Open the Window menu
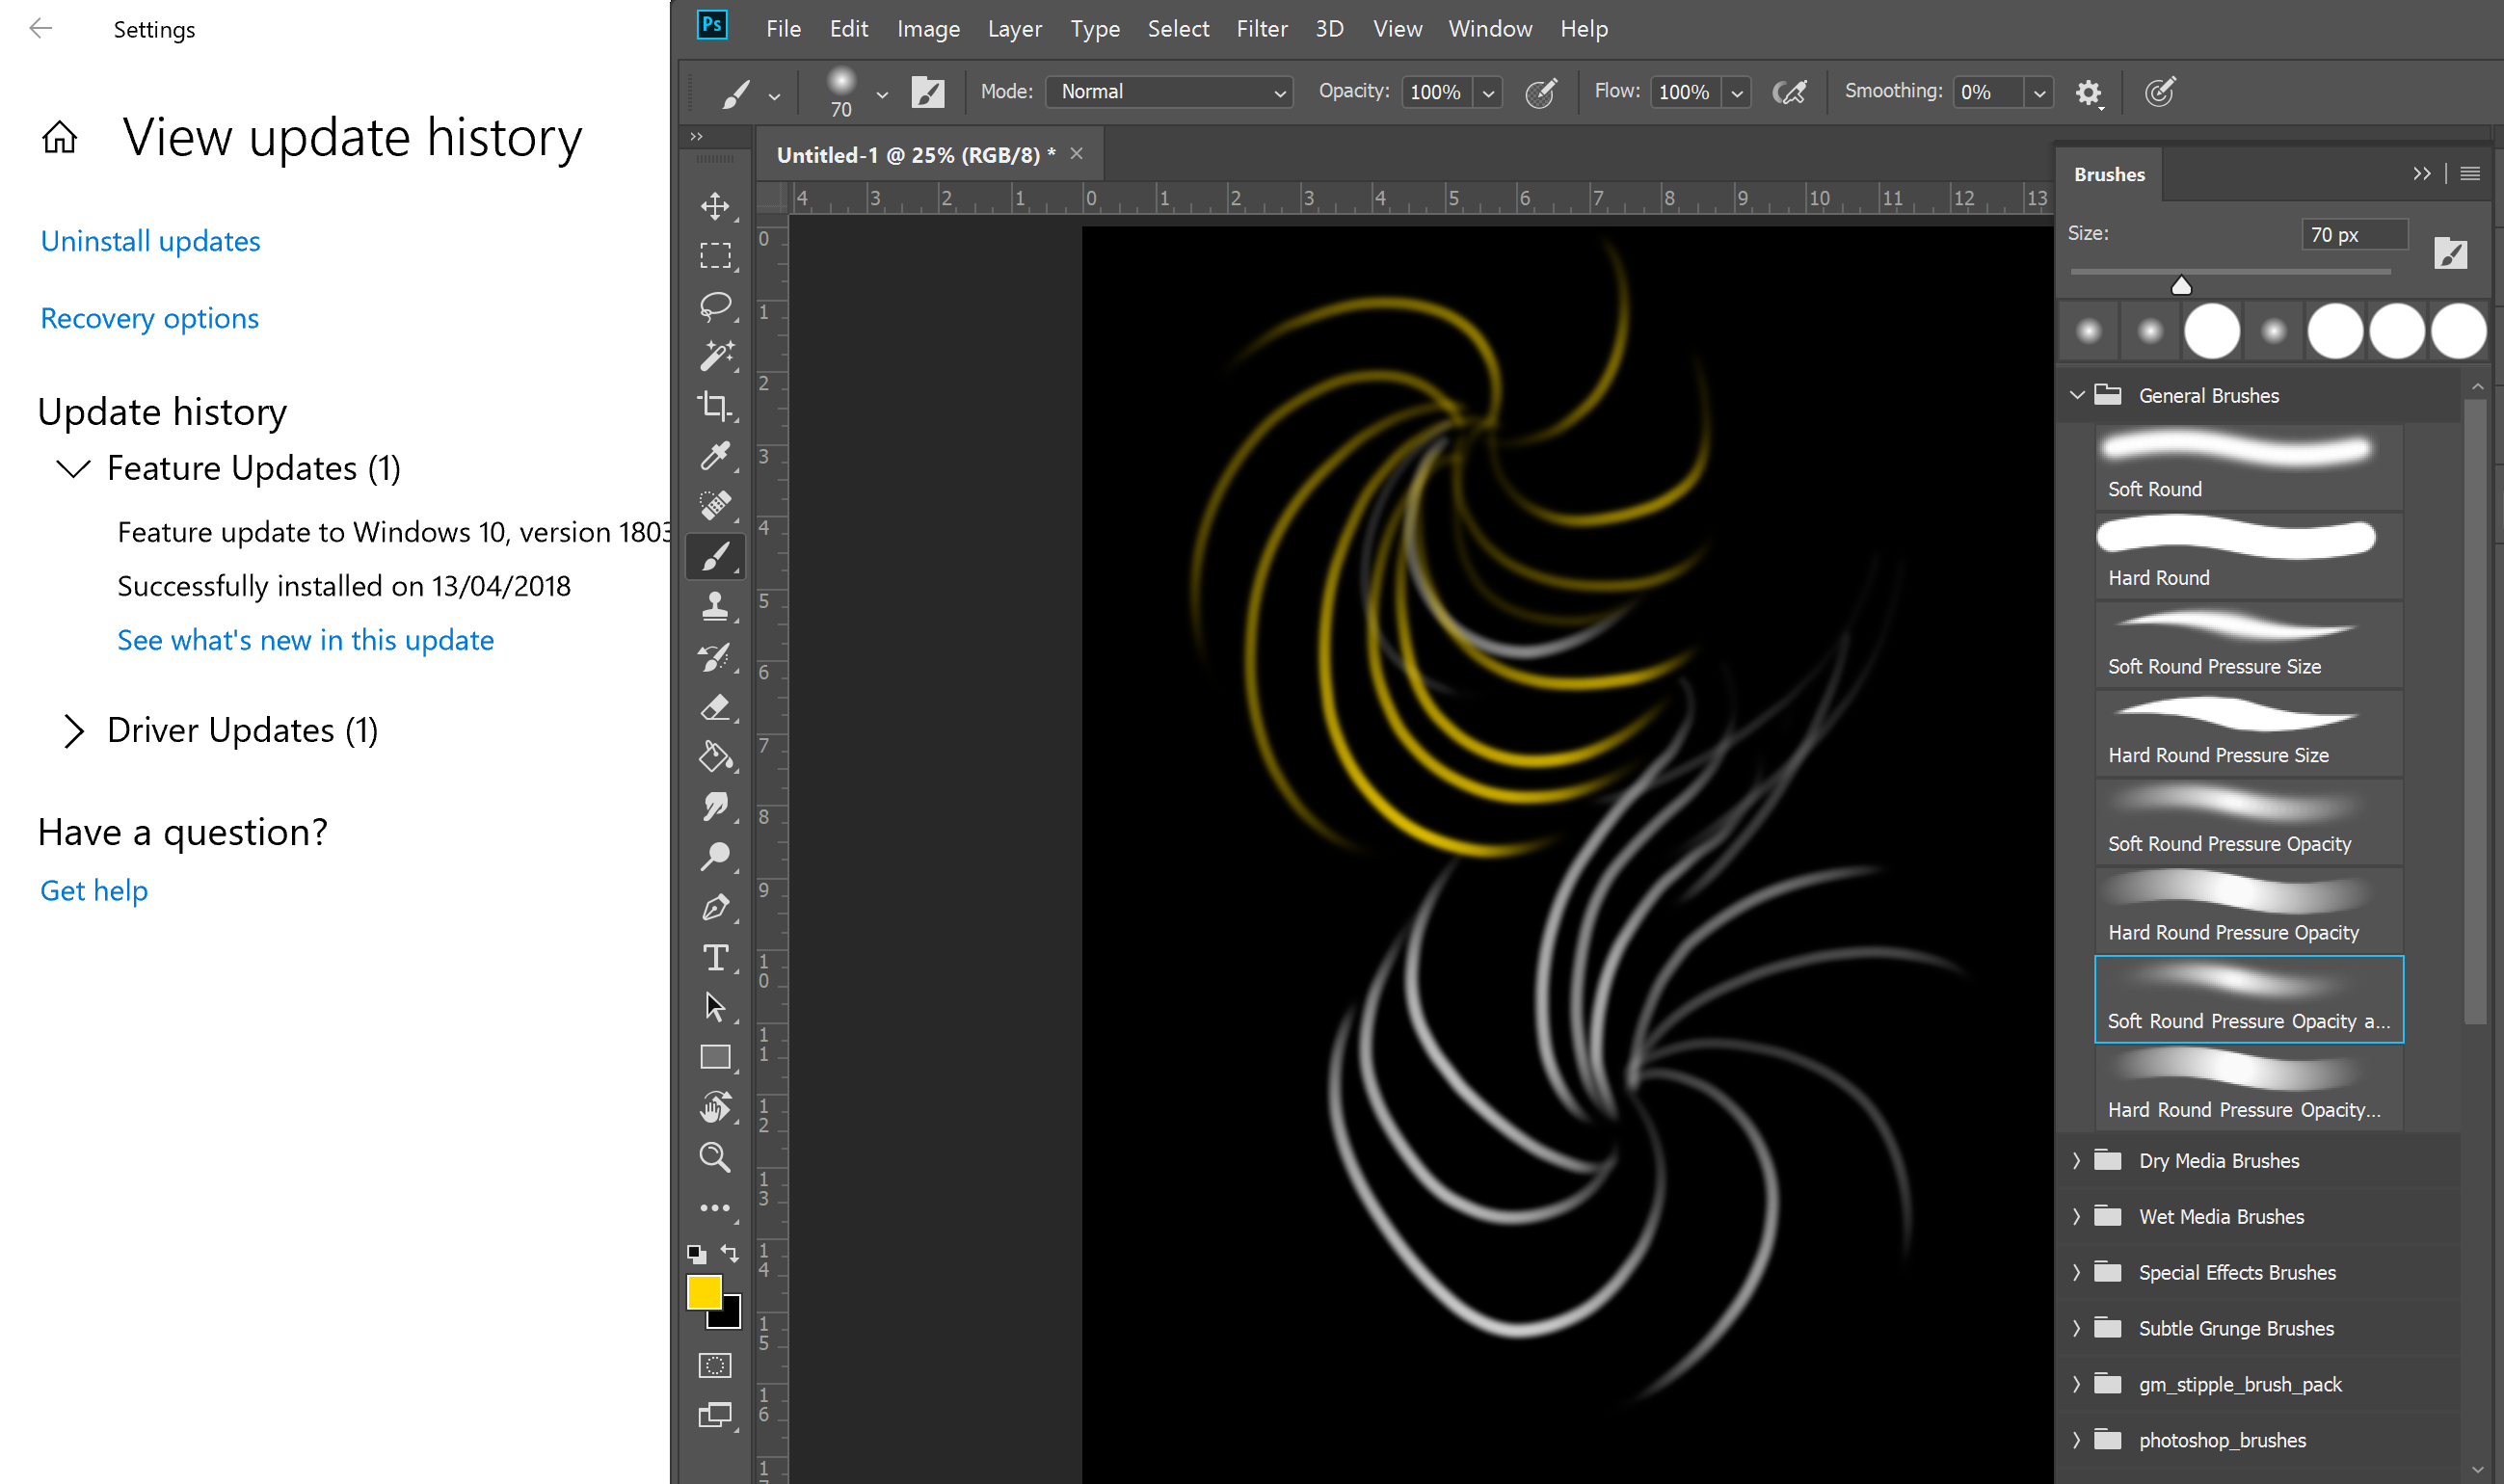Viewport: 2504px width, 1484px height. pos(1490,29)
